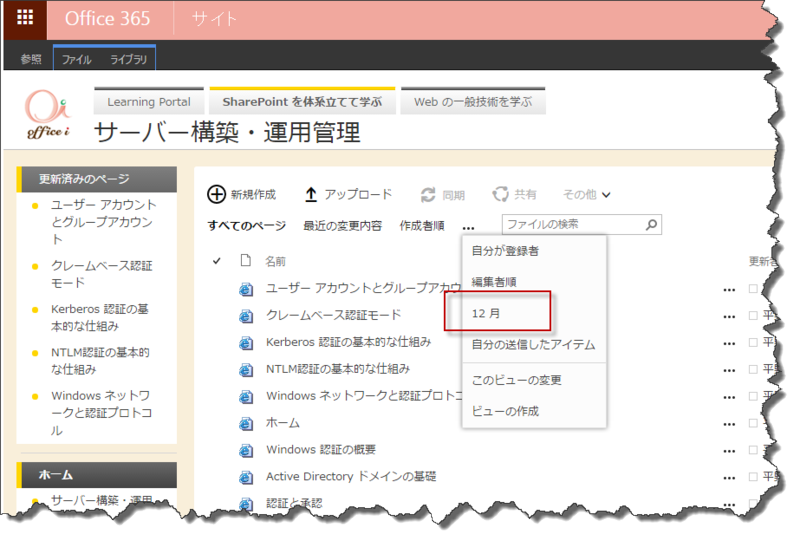Screen dimensions: 800x541
Task: Tick the checkbox in Kerberos 認証 row
Action: [x=753, y=342]
